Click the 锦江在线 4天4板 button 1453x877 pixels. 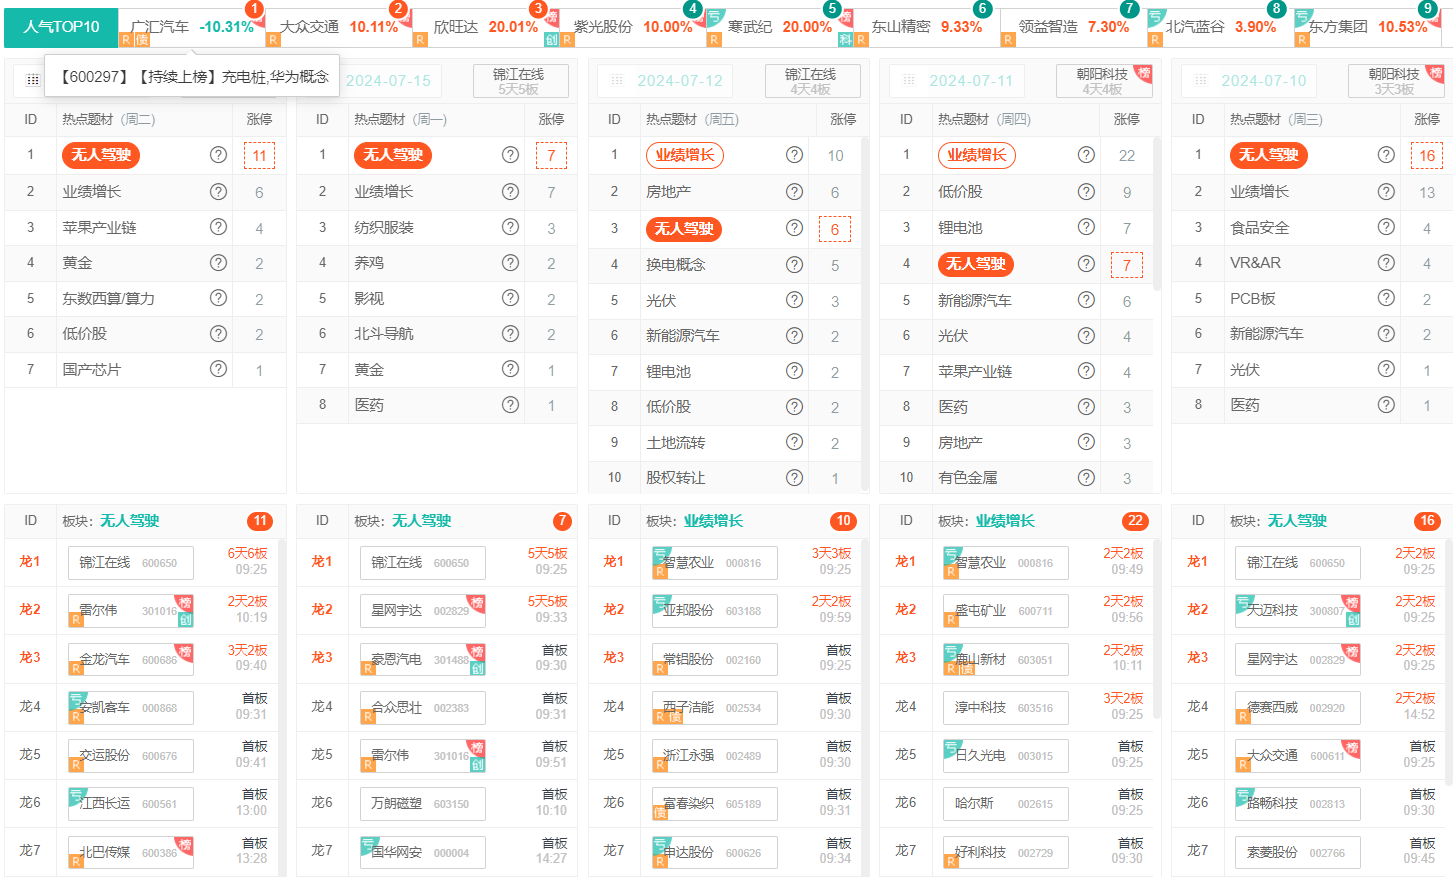(x=811, y=81)
